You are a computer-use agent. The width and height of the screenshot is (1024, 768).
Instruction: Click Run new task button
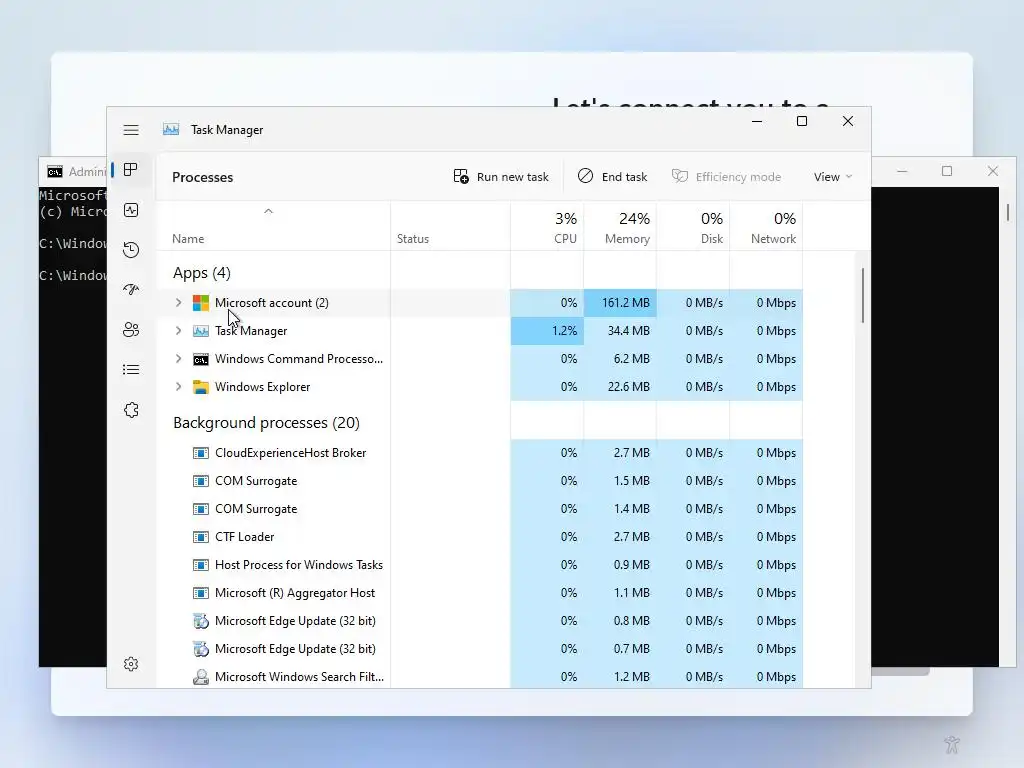coord(501,177)
